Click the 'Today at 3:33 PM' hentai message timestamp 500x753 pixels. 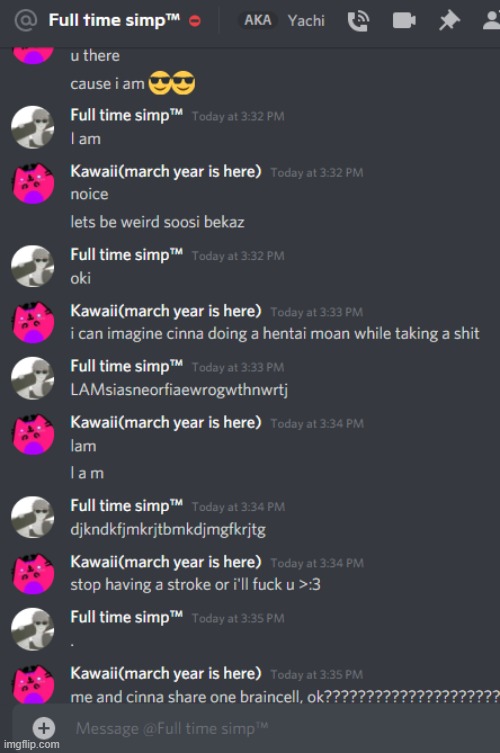(317, 312)
